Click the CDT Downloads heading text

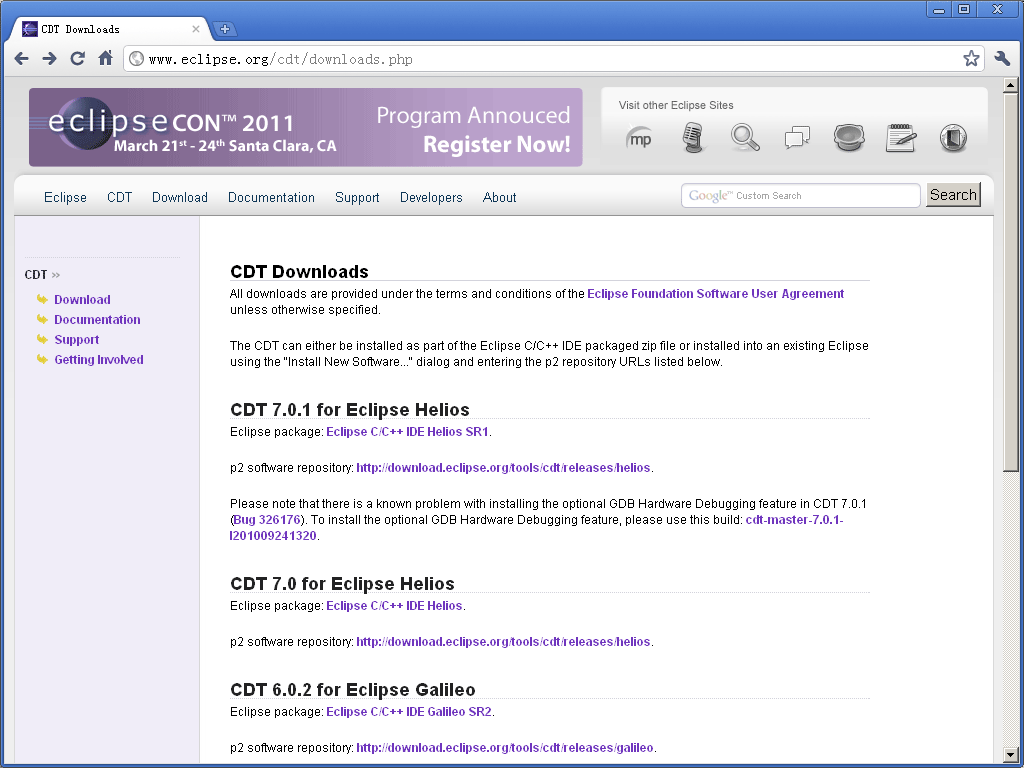pos(299,272)
